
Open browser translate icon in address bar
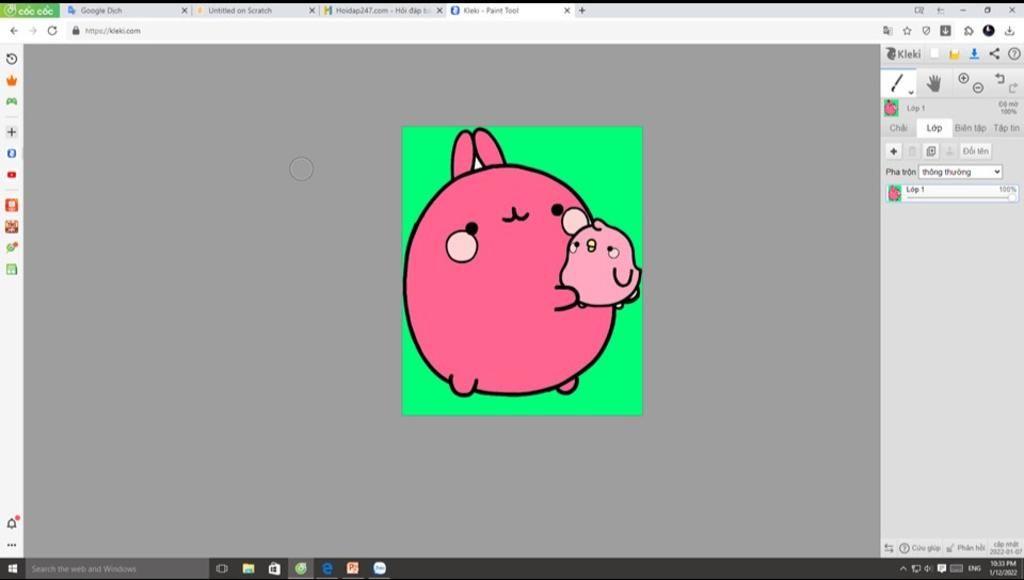(887, 31)
